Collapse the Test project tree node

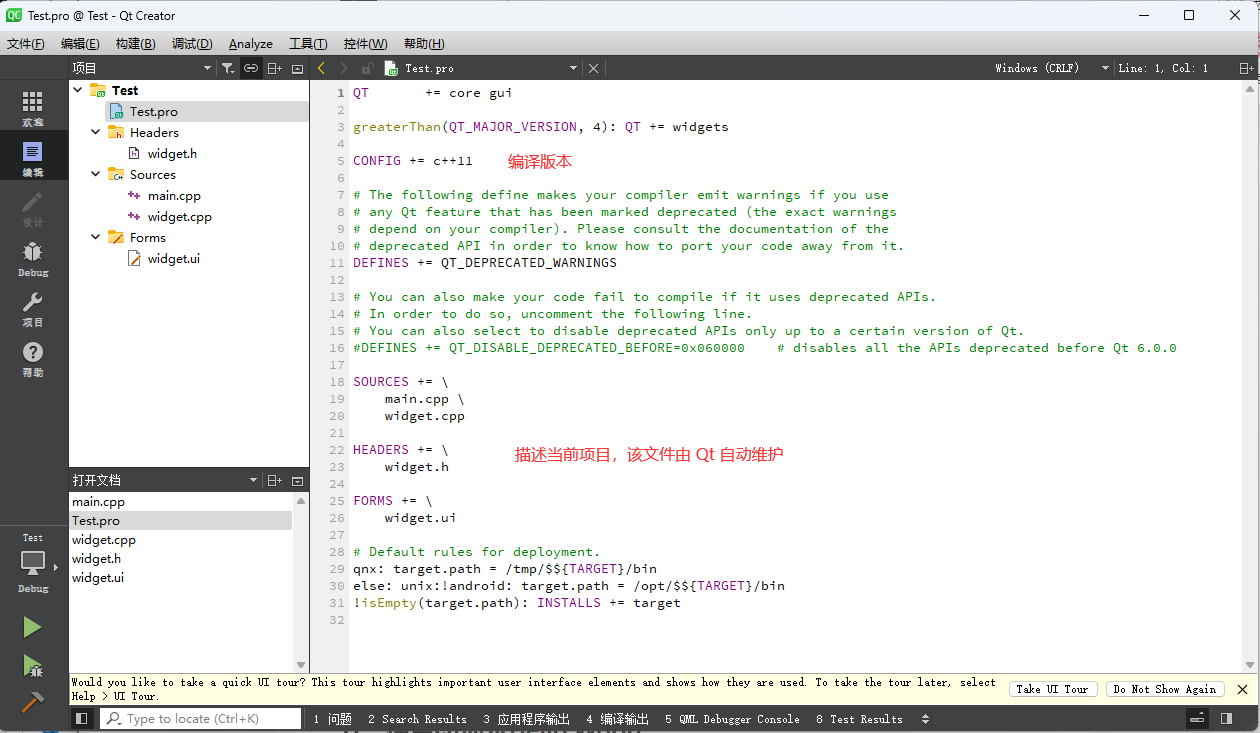tap(78, 90)
